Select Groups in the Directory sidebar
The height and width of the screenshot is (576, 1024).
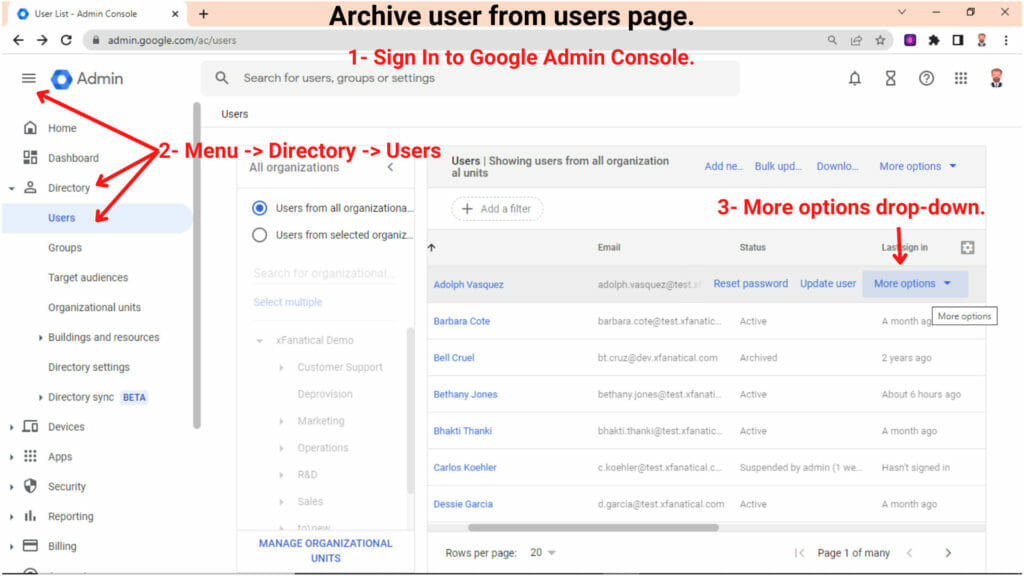click(65, 247)
